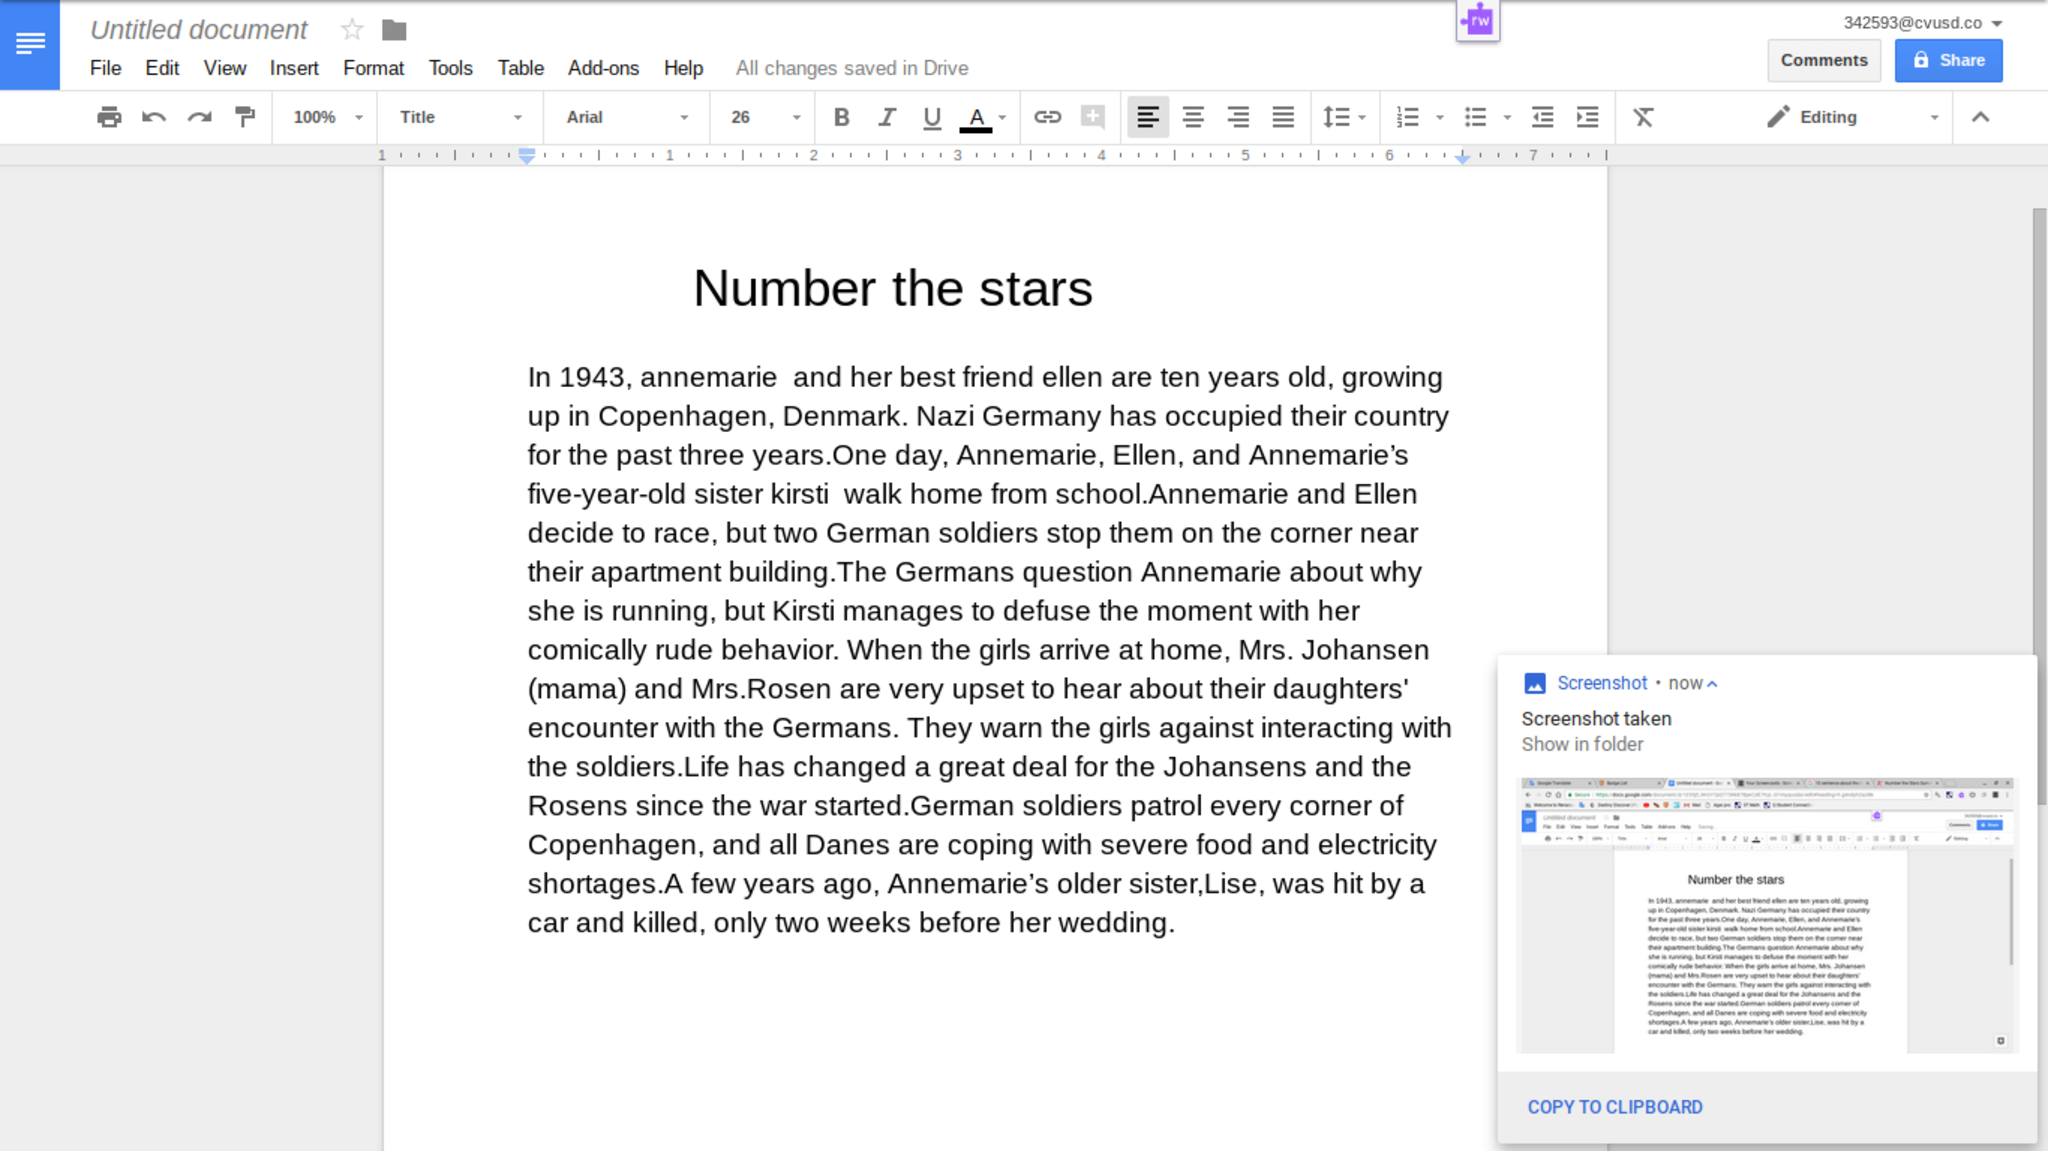Click the blue Share button

click(x=1948, y=60)
